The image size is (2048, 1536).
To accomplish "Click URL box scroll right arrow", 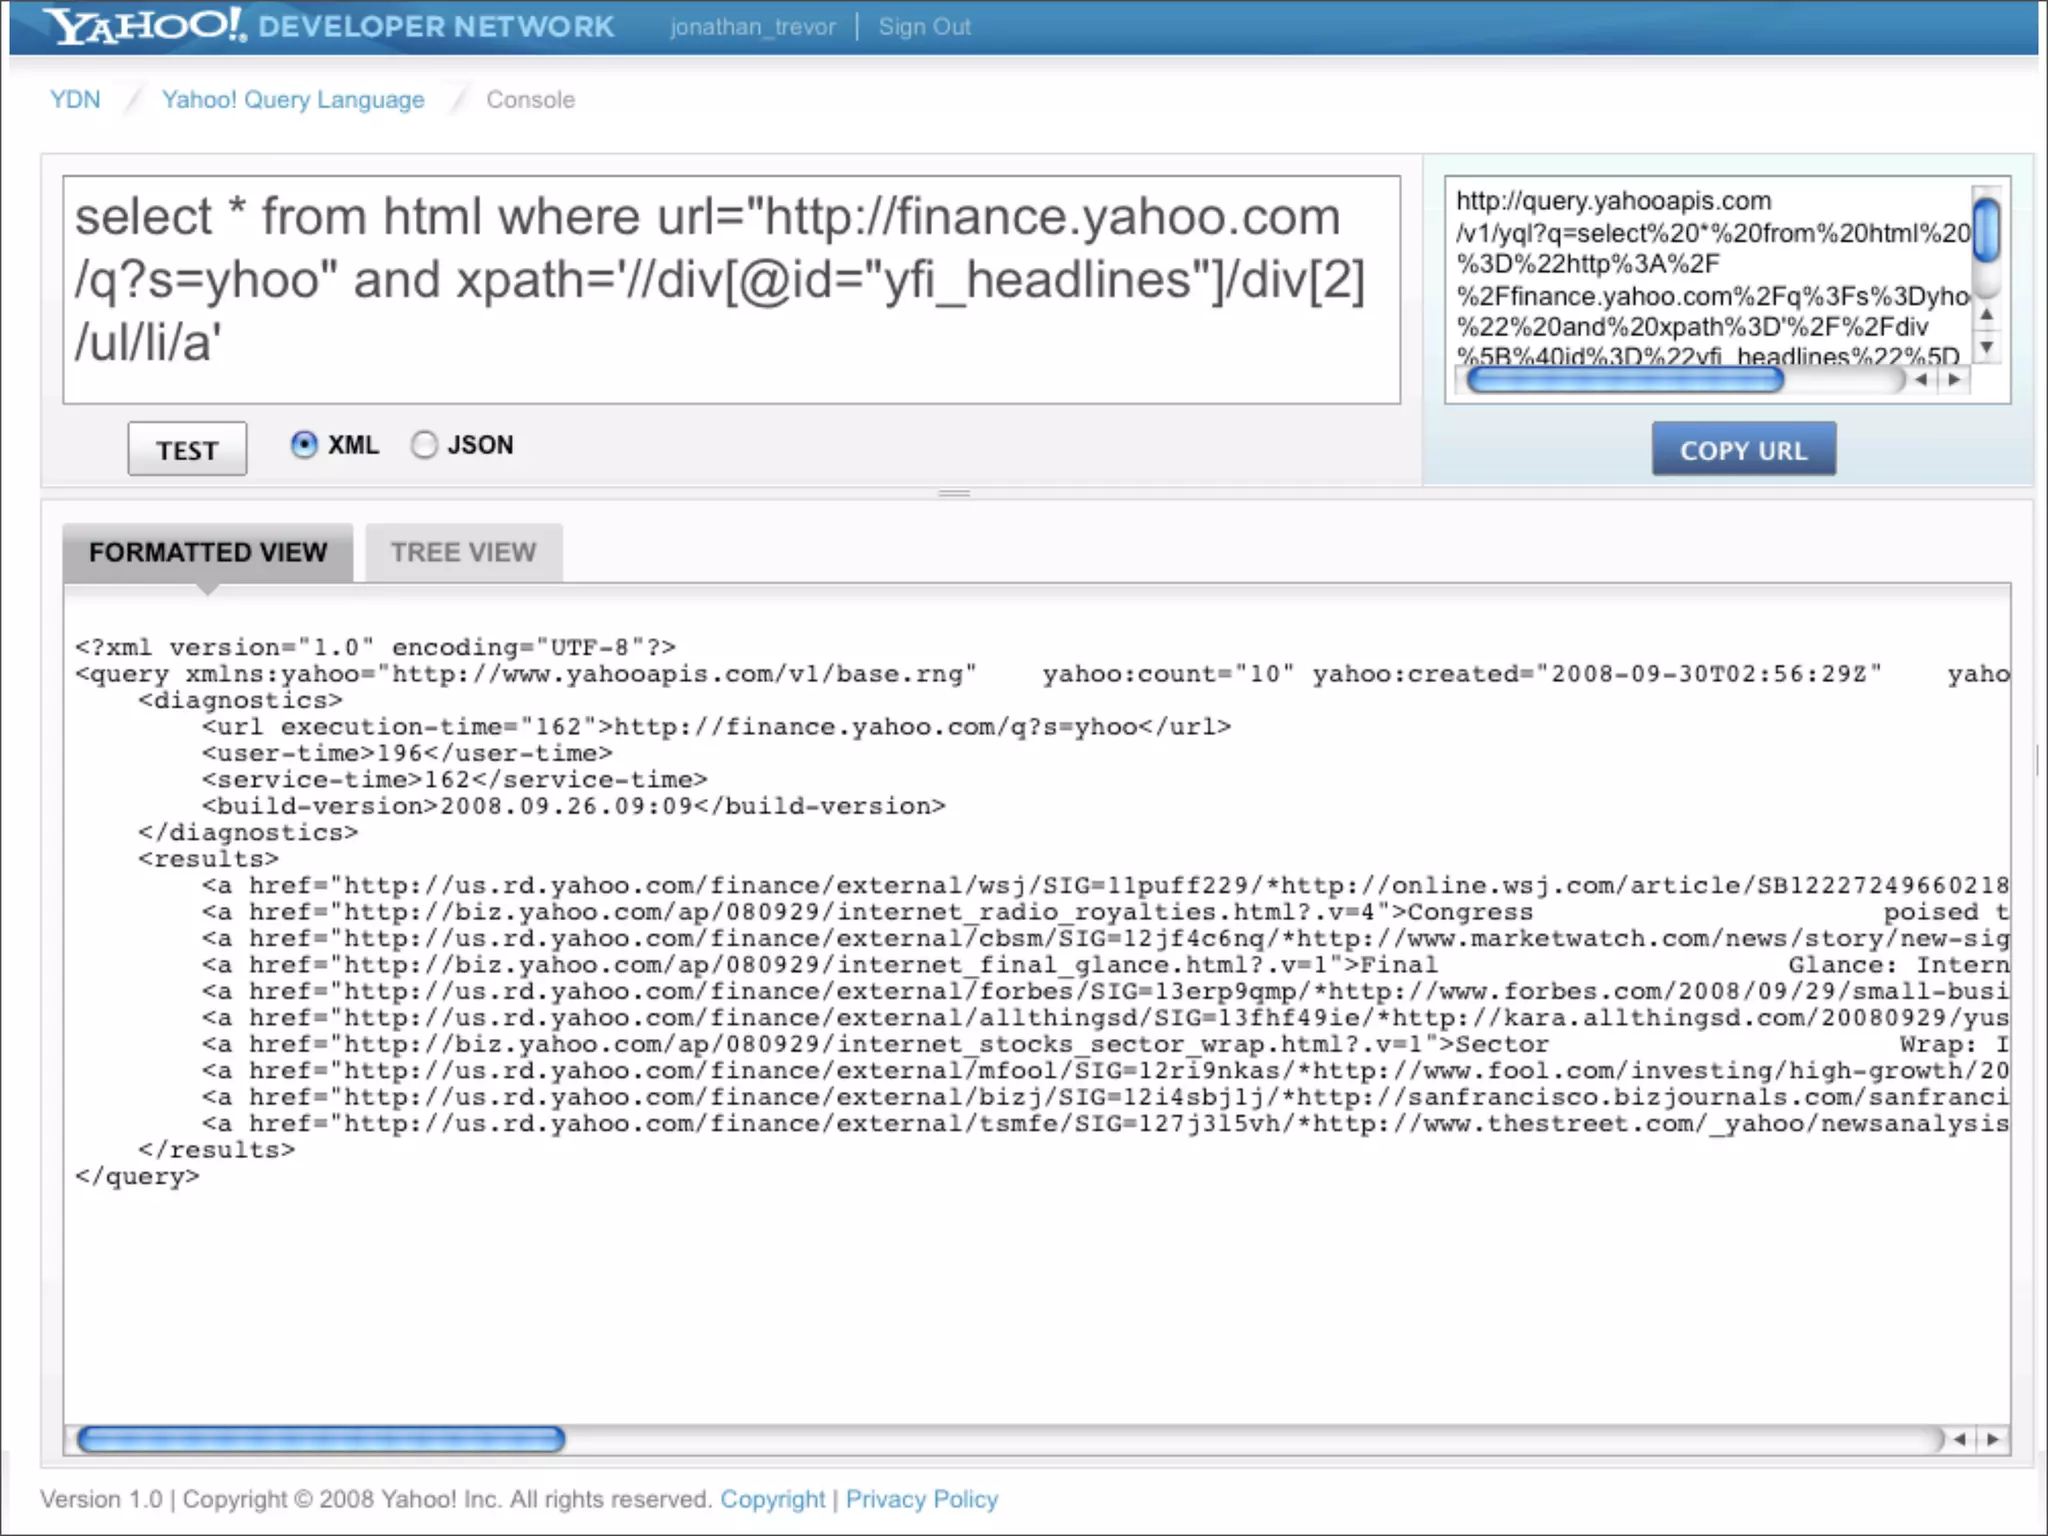I will (1954, 380).
